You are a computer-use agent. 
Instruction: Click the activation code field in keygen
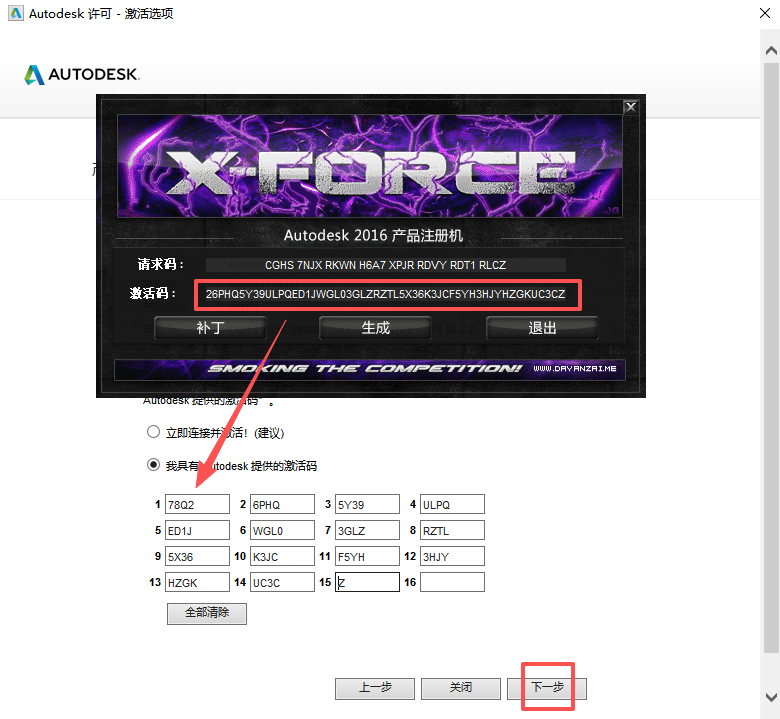coord(388,295)
